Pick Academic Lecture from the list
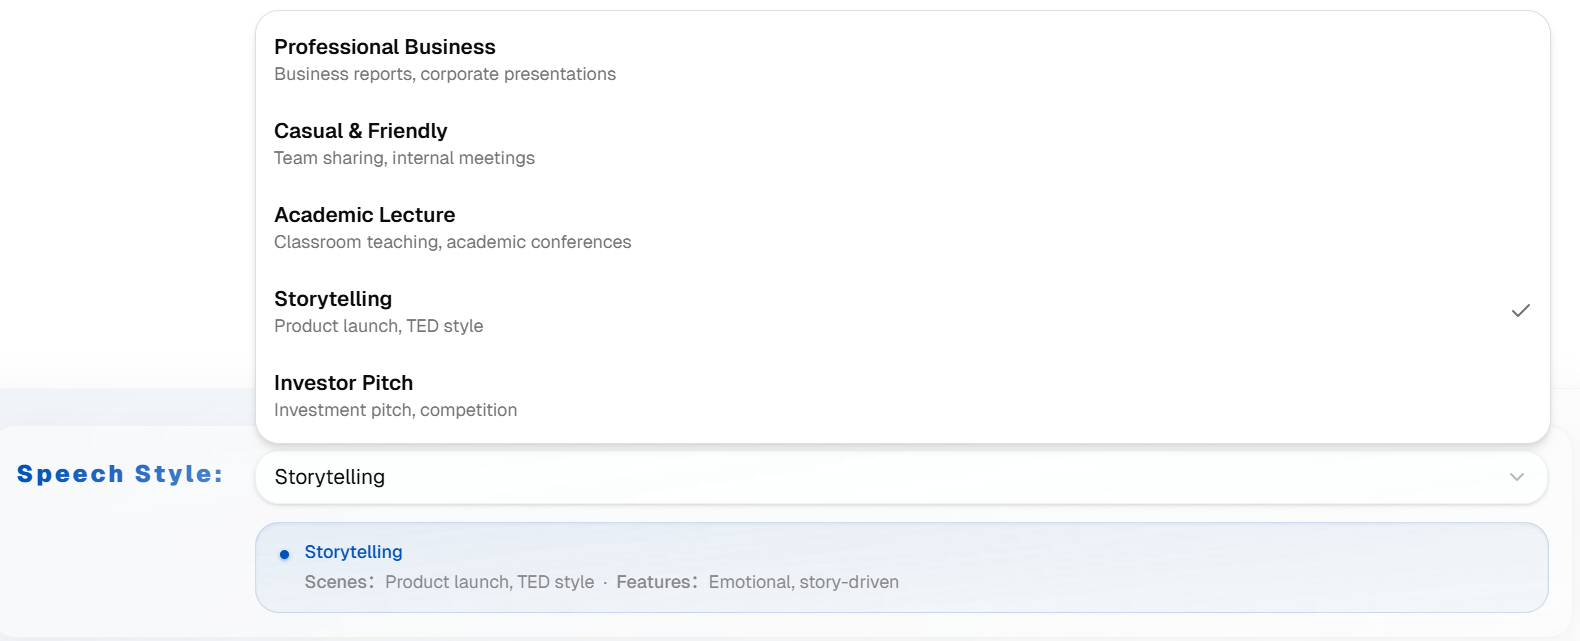Viewport: 1580px width, 641px height. pyautogui.click(x=364, y=215)
